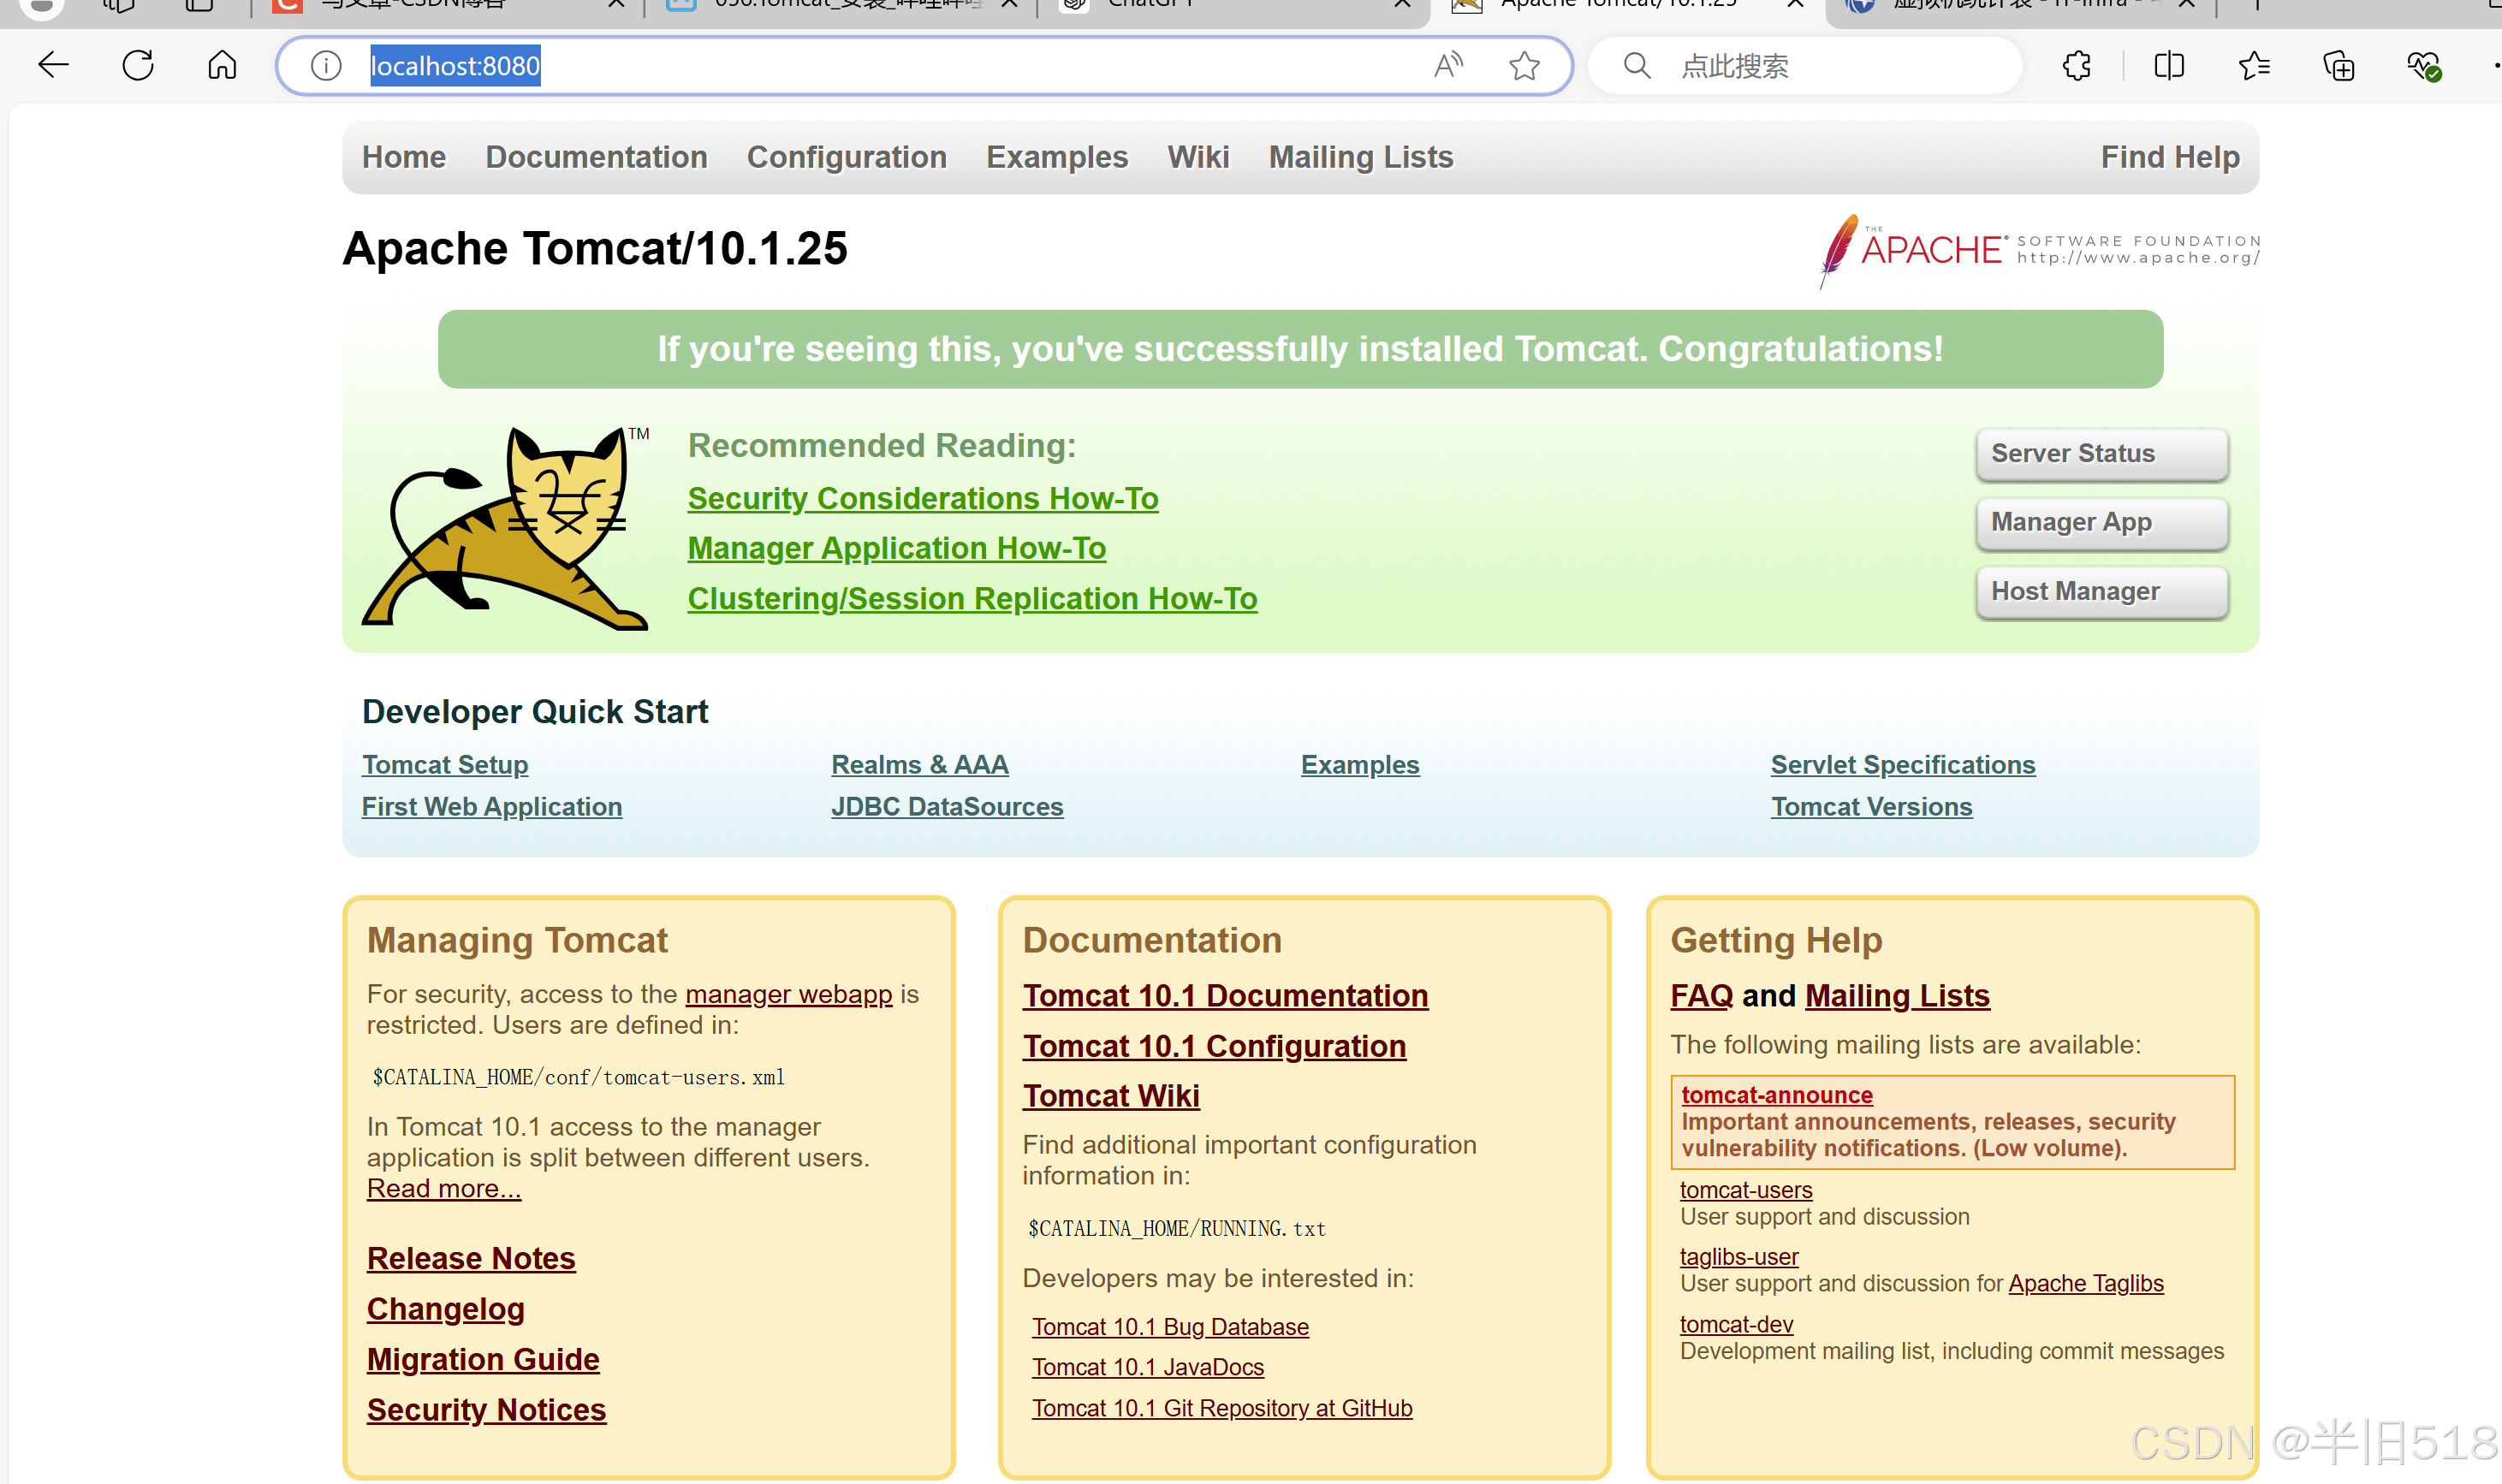
Task: Open the Collections panel
Action: [2339, 66]
